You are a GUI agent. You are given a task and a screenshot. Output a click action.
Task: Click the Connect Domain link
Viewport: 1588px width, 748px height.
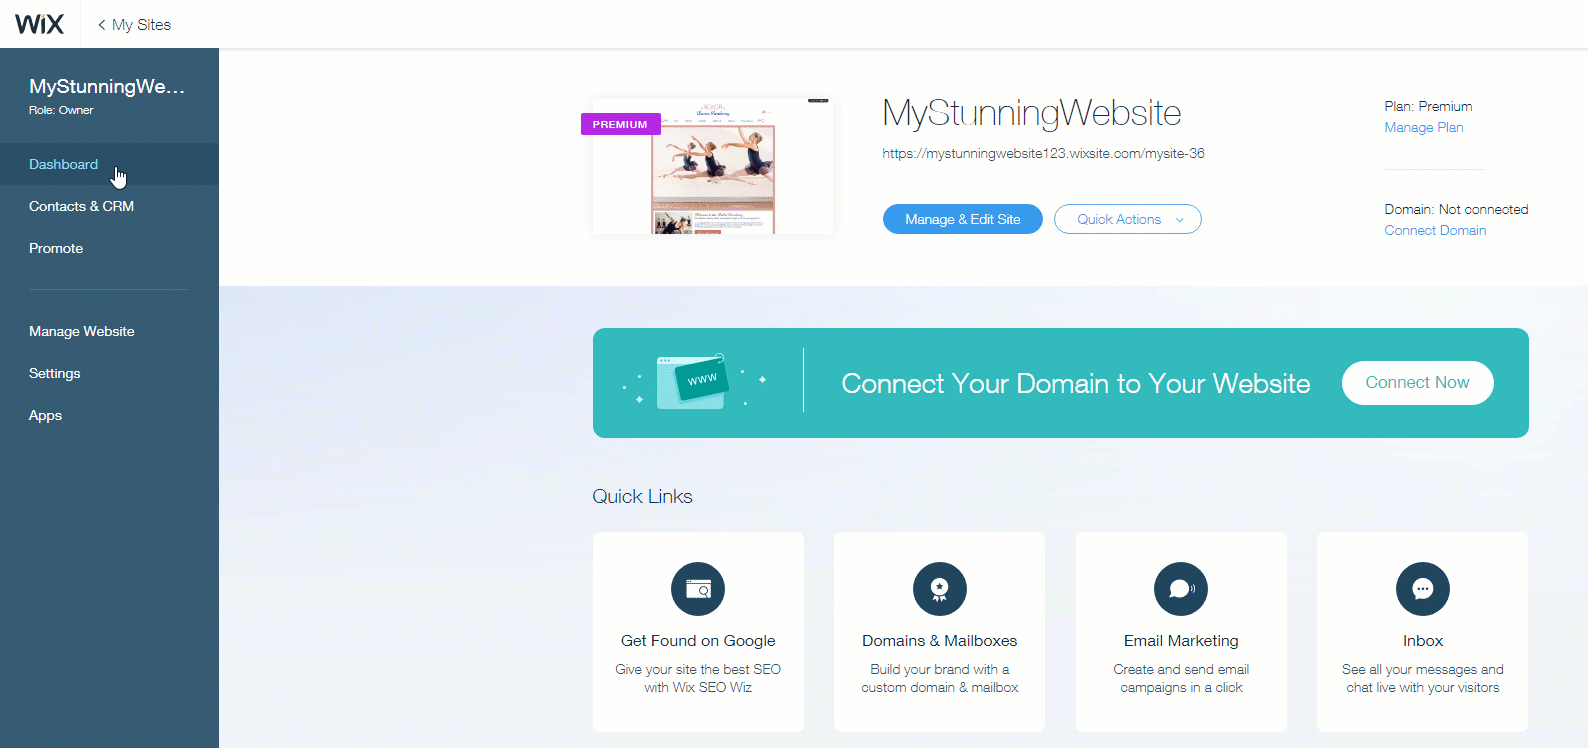pos(1435,230)
